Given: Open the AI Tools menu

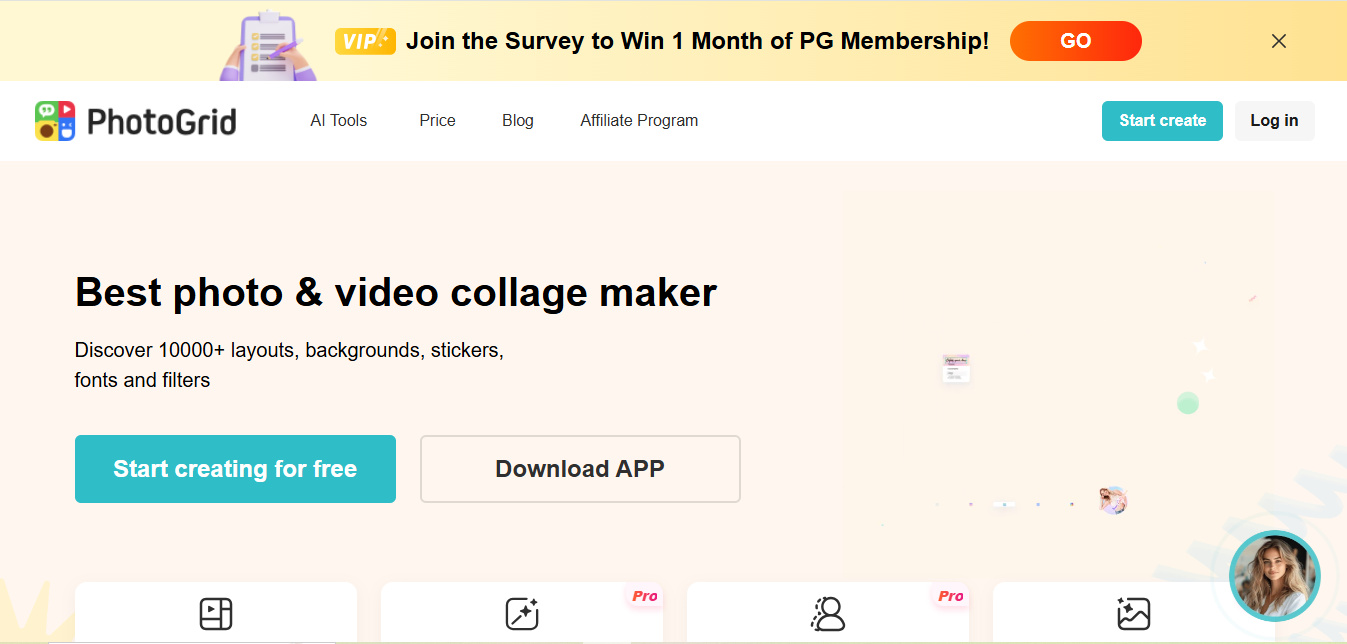Looking at the screenshot, I should pyautogui.click(x=339, y=121).
